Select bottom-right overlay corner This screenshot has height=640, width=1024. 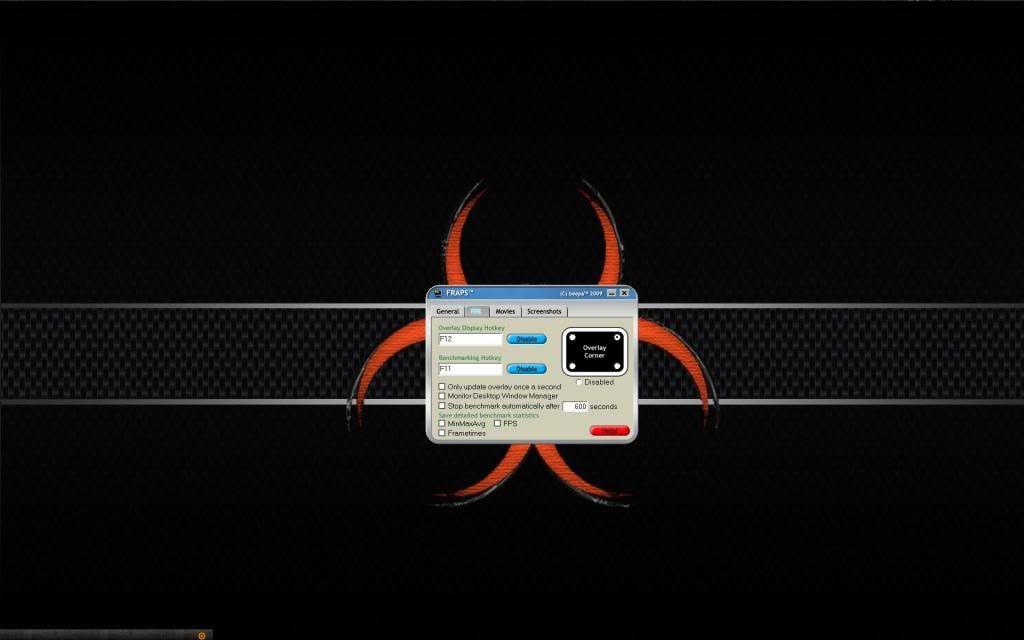point(617,366)
